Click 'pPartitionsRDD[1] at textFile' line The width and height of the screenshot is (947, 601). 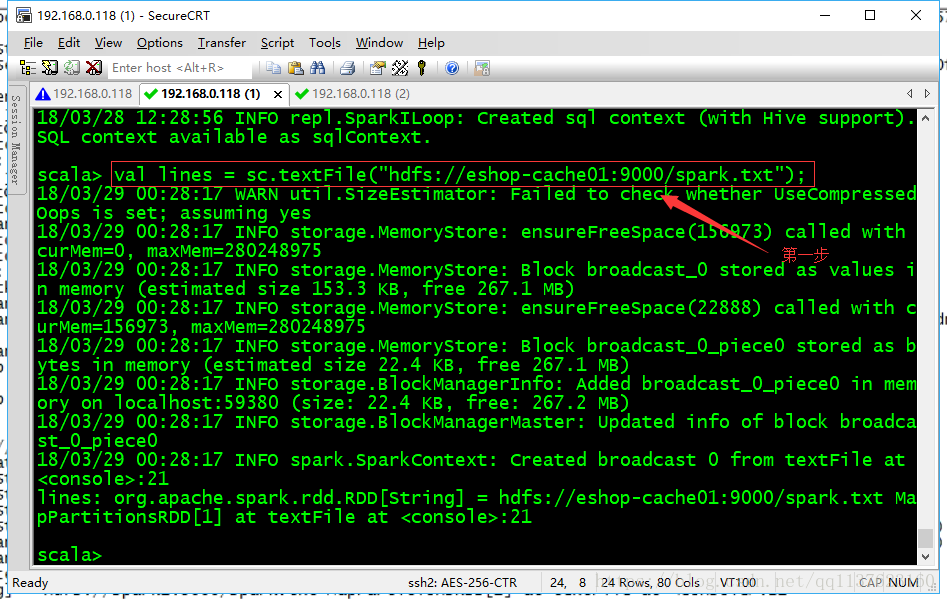(x=284, y=517)
